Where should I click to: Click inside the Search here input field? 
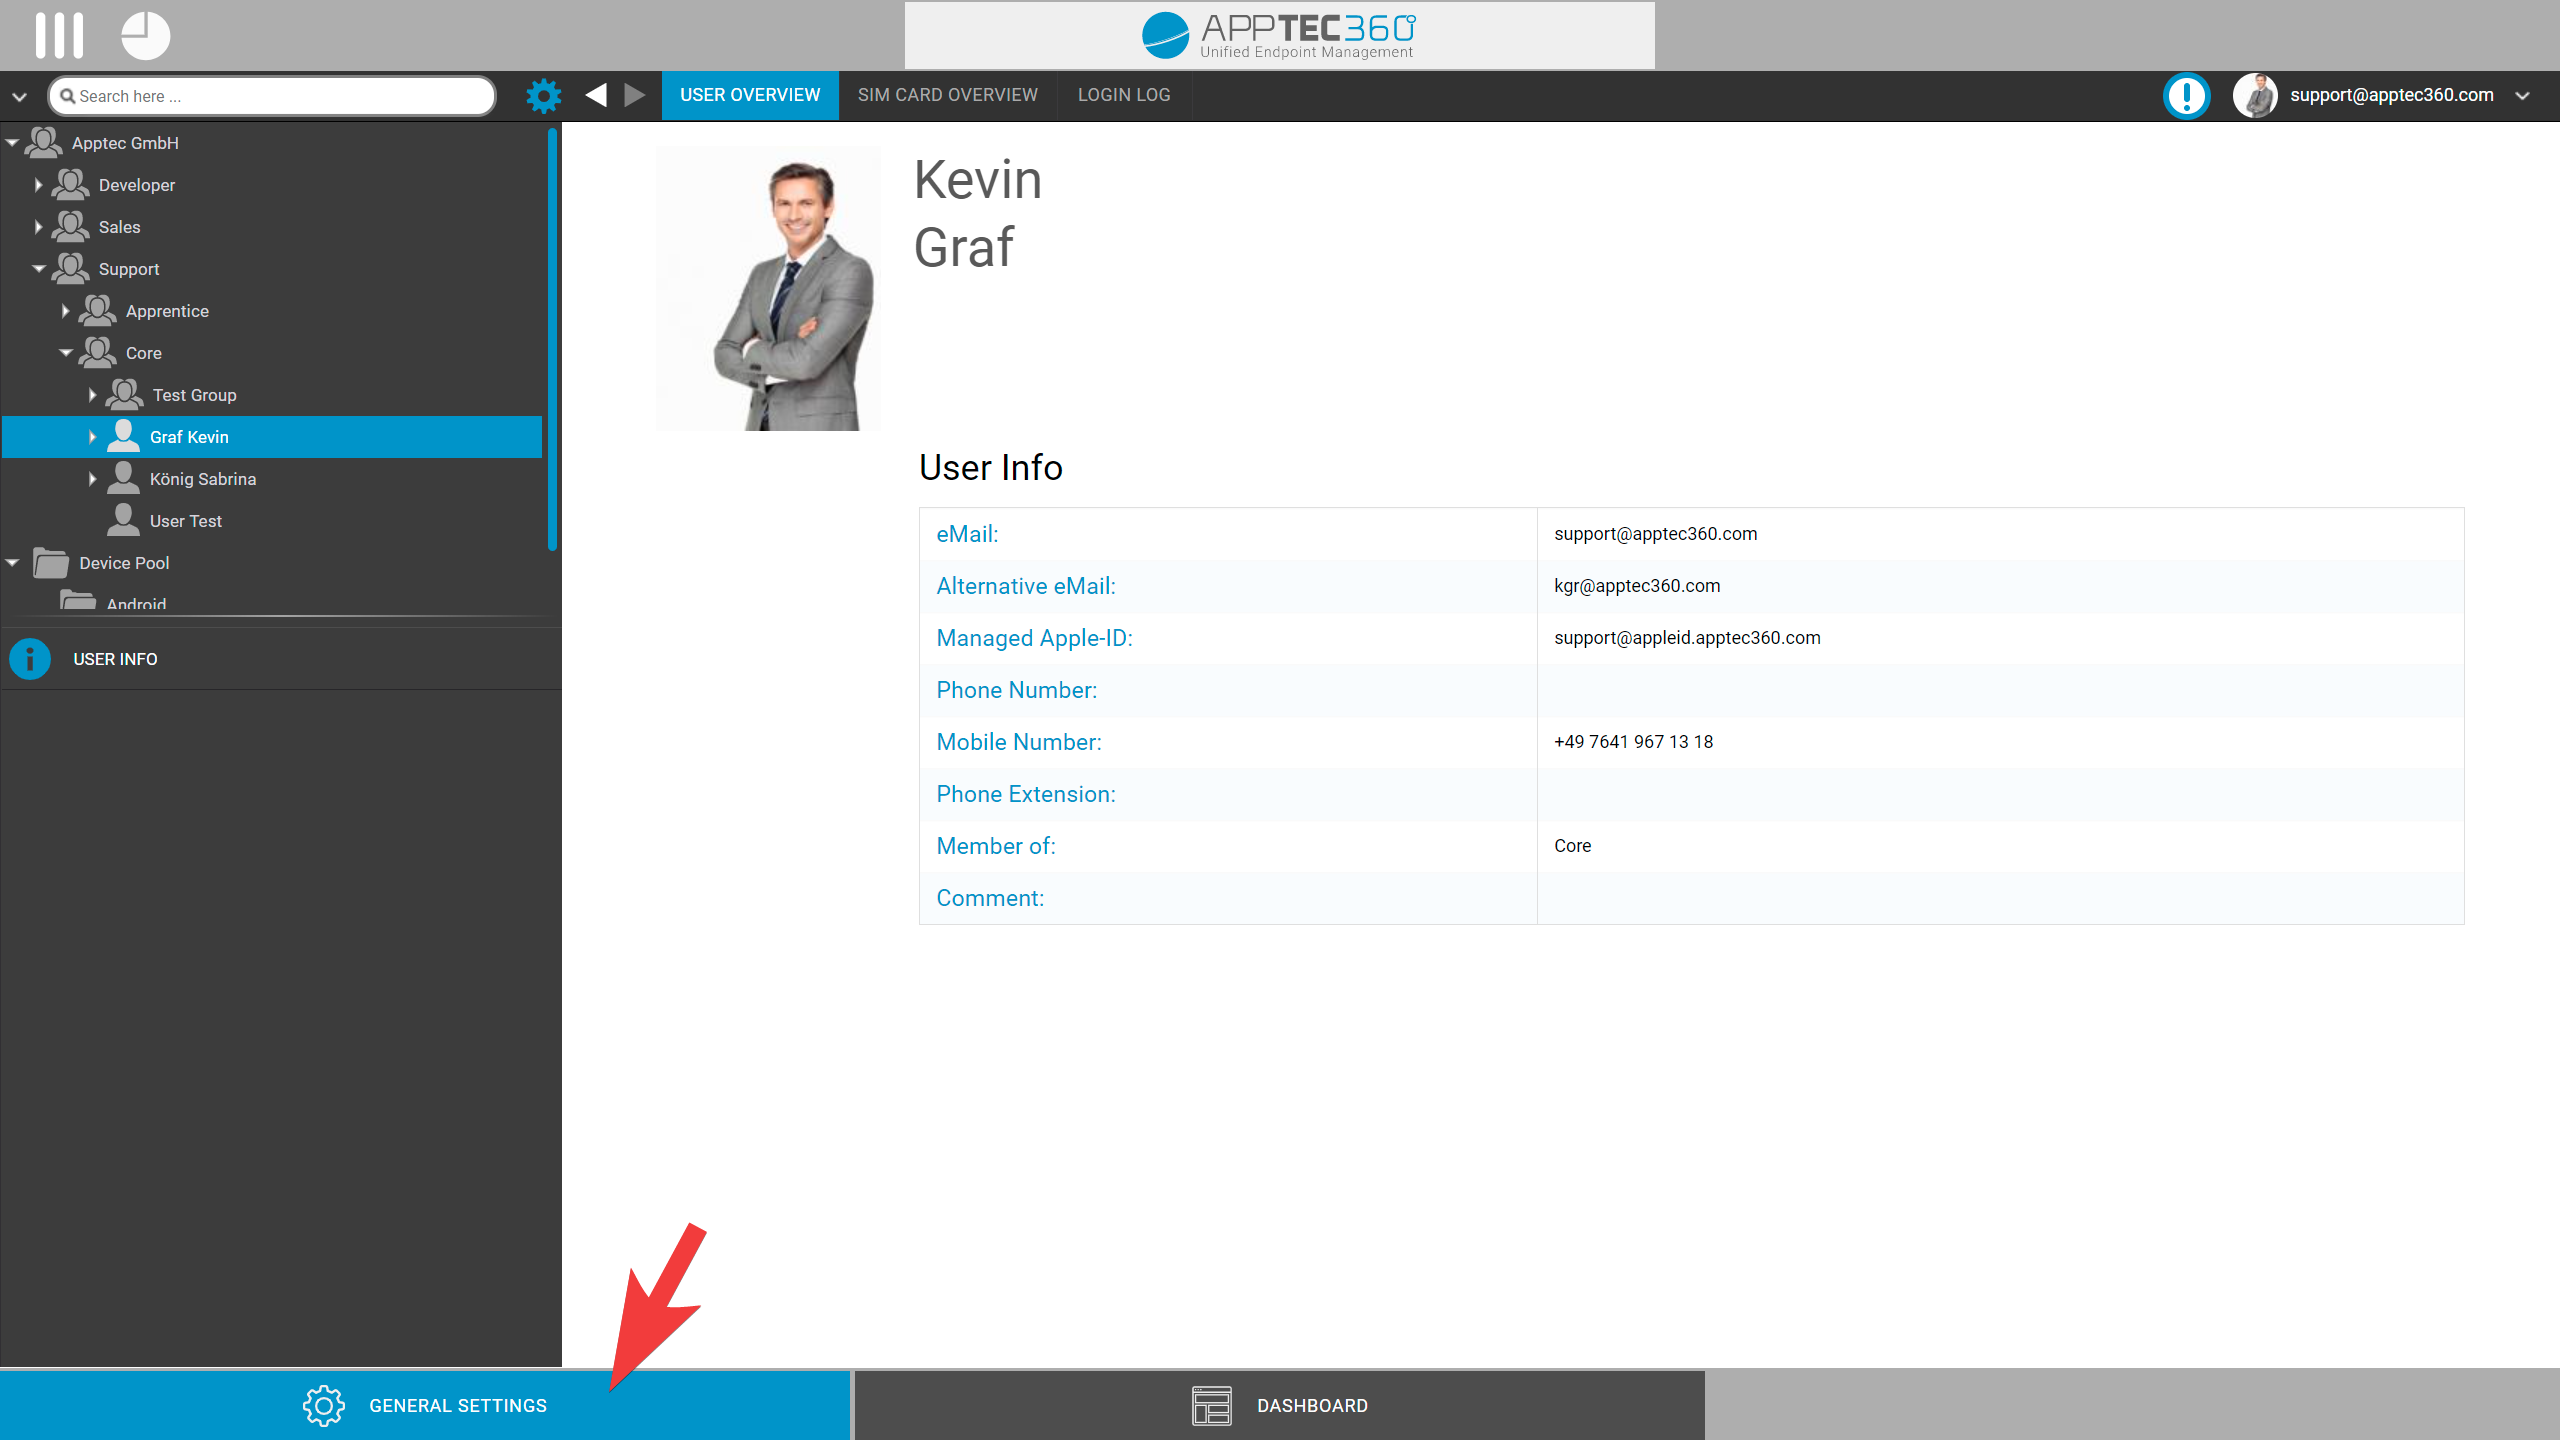[x=273, y=95]
